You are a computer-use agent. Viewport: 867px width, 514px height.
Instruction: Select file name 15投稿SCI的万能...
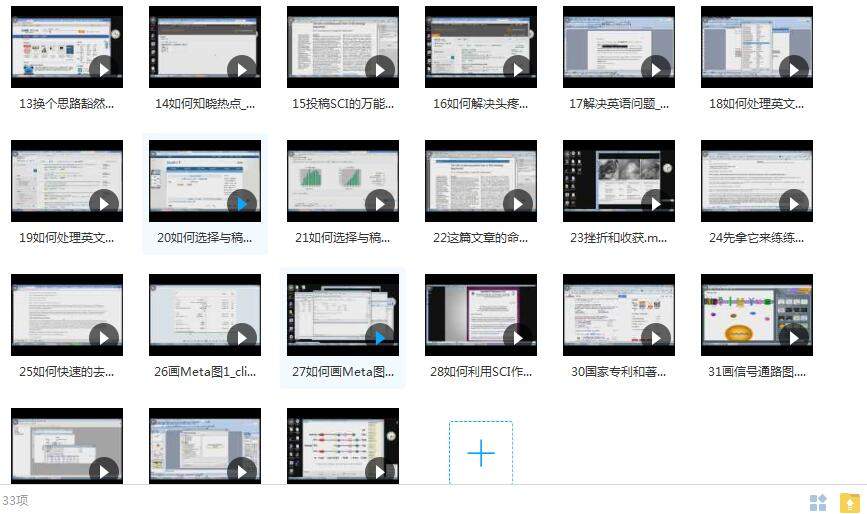pyautogui.click(x=343, y=103)
